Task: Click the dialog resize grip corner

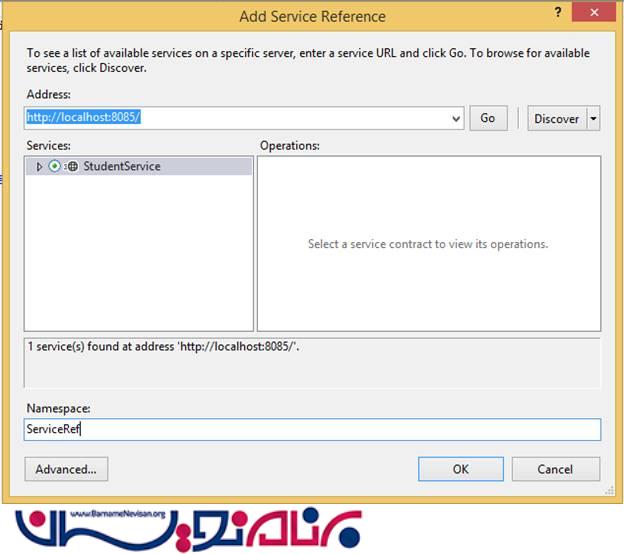Action: (x=610, y=491)
